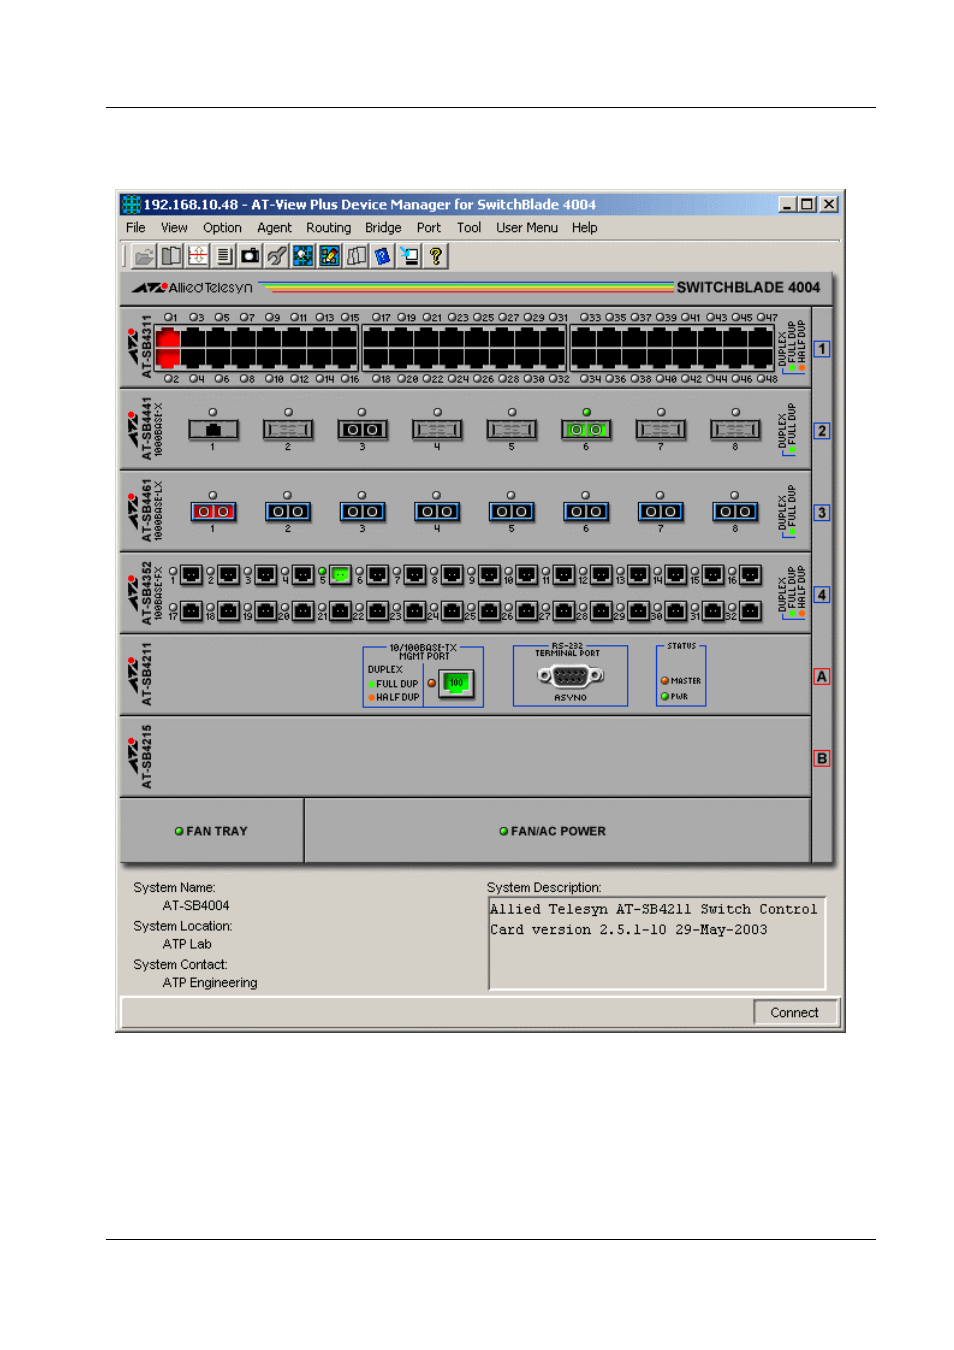954x1350 pixels.
Task: Click the blue network map toolbar icon
Action: [x=303, y=256]
